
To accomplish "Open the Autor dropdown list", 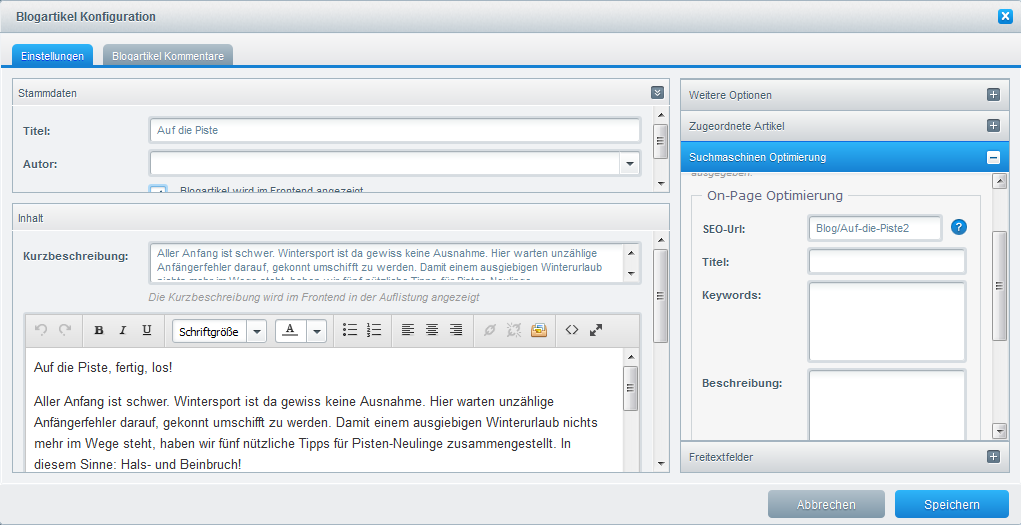I will [629, 163].
